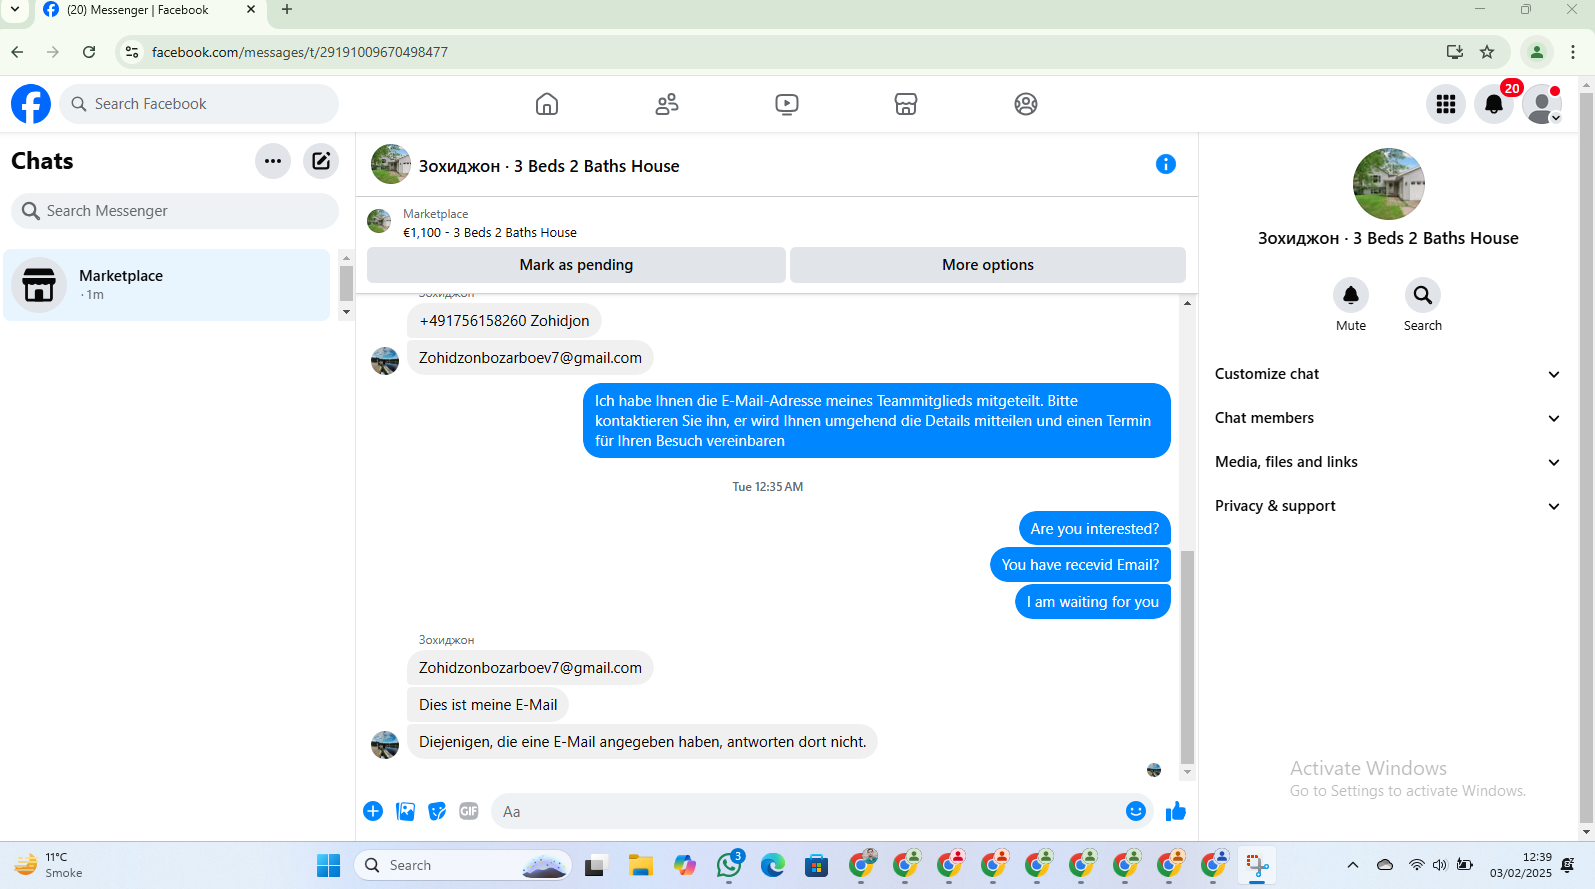Image resolution: width=1595 pixels, height=889 pixels.
Task: Attach a photo with the image icon
Action: (x=405, y=811)
